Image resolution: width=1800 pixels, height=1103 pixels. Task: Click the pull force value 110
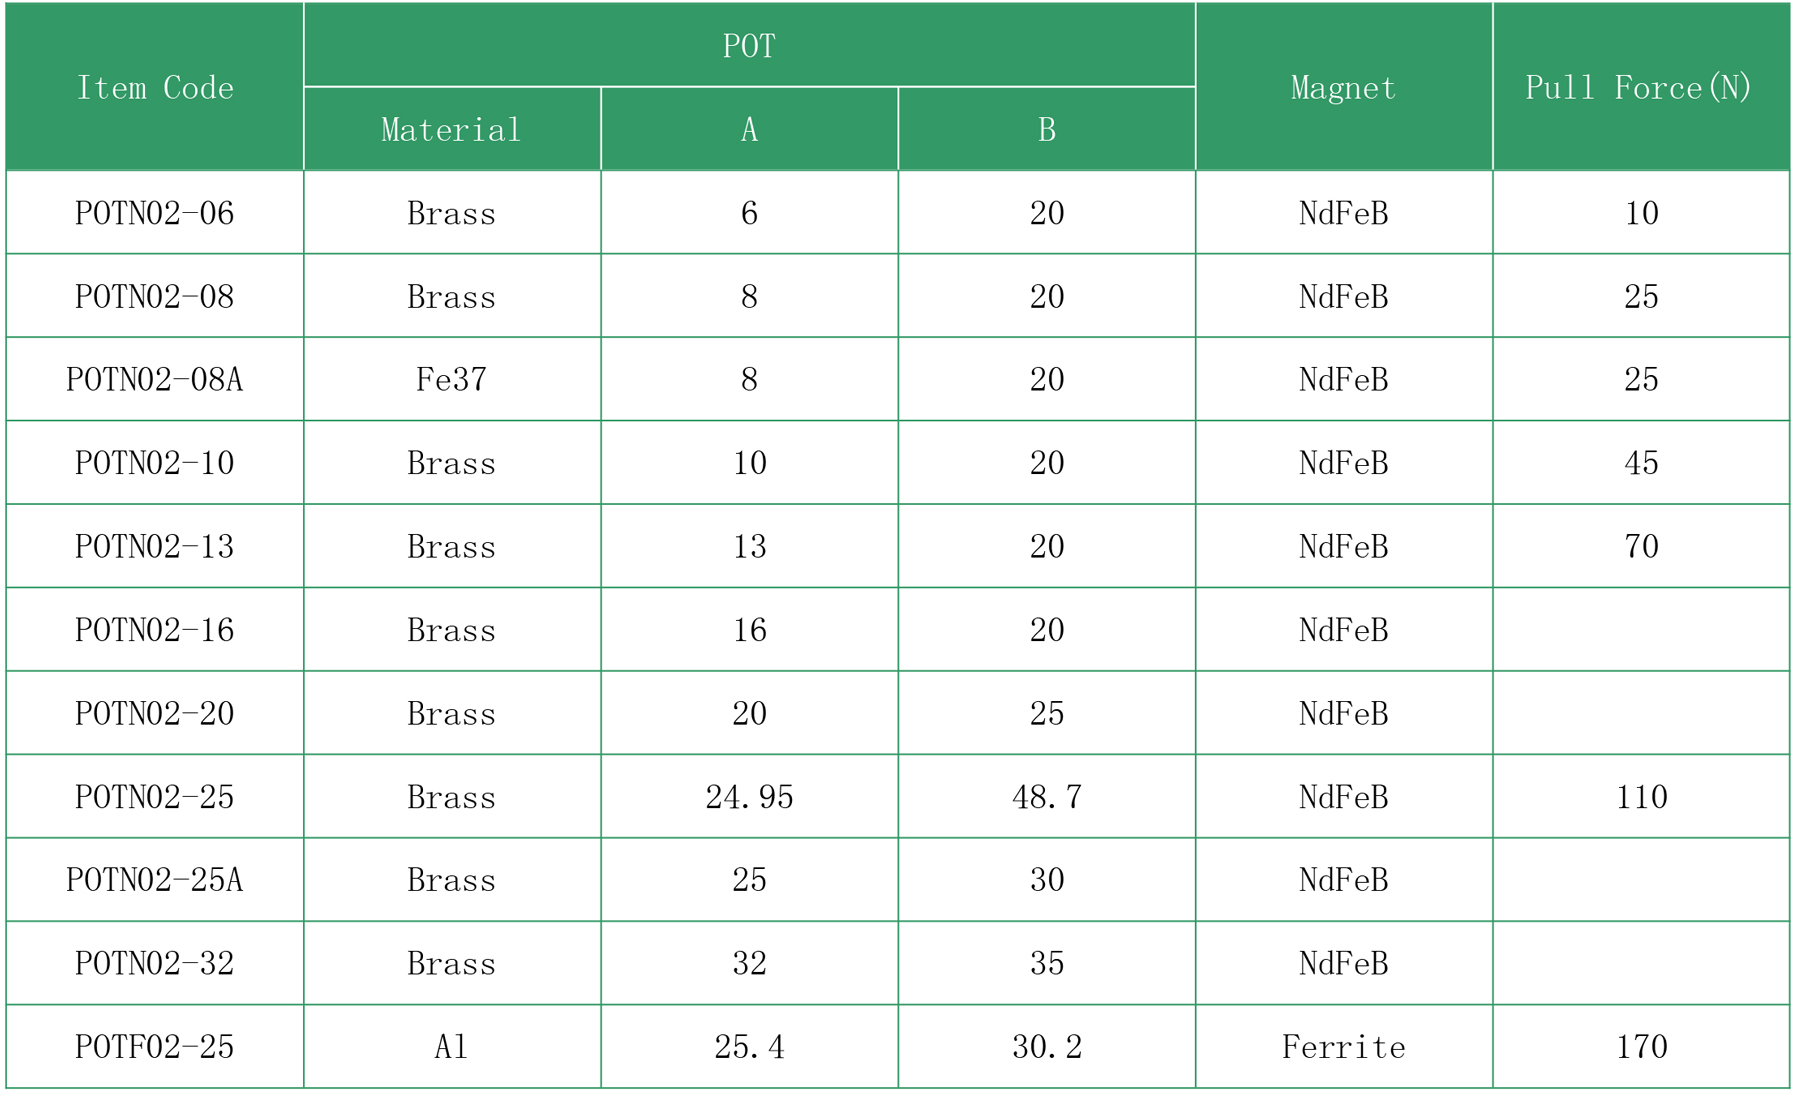click(1641, 797)
